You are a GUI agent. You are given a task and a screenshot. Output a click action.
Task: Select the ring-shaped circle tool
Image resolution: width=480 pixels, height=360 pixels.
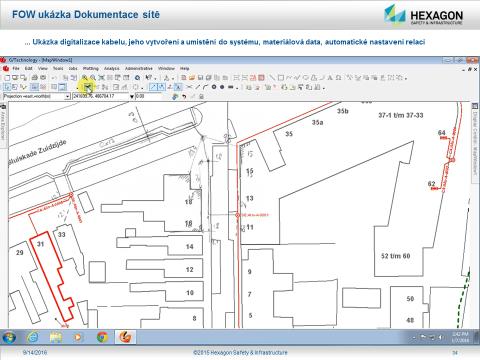(x=214, y=87)
